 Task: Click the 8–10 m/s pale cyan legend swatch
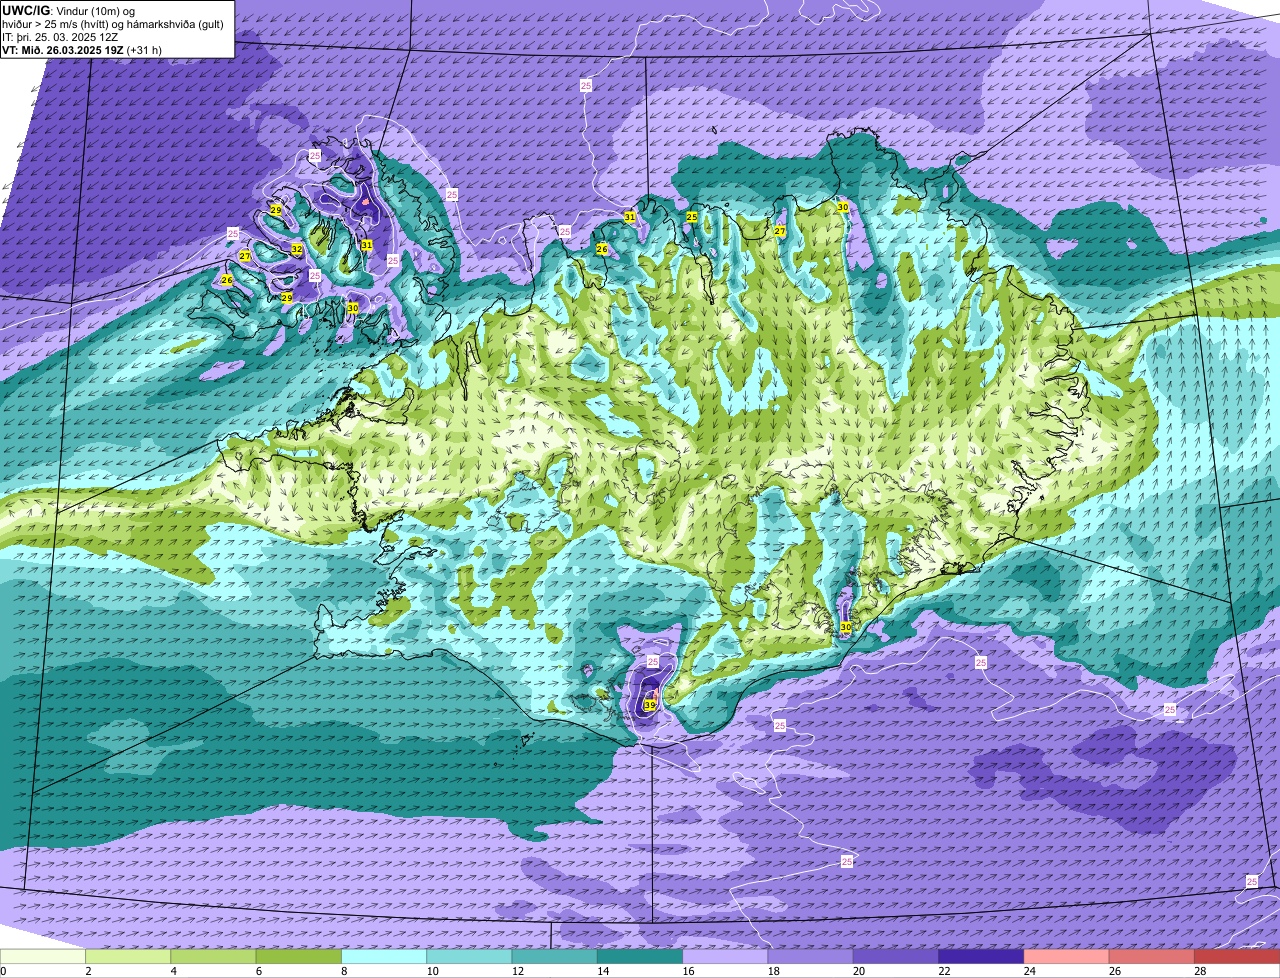(x=384, y=957)
